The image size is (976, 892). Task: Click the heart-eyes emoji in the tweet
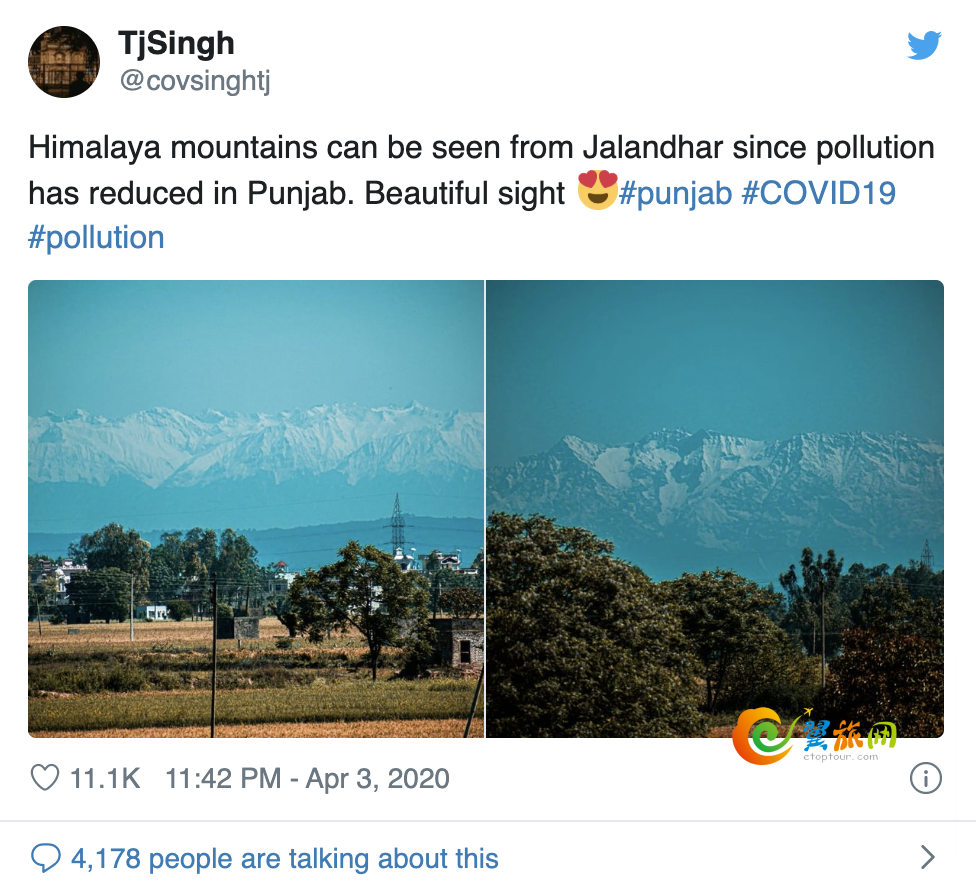(x=597, y=190)
